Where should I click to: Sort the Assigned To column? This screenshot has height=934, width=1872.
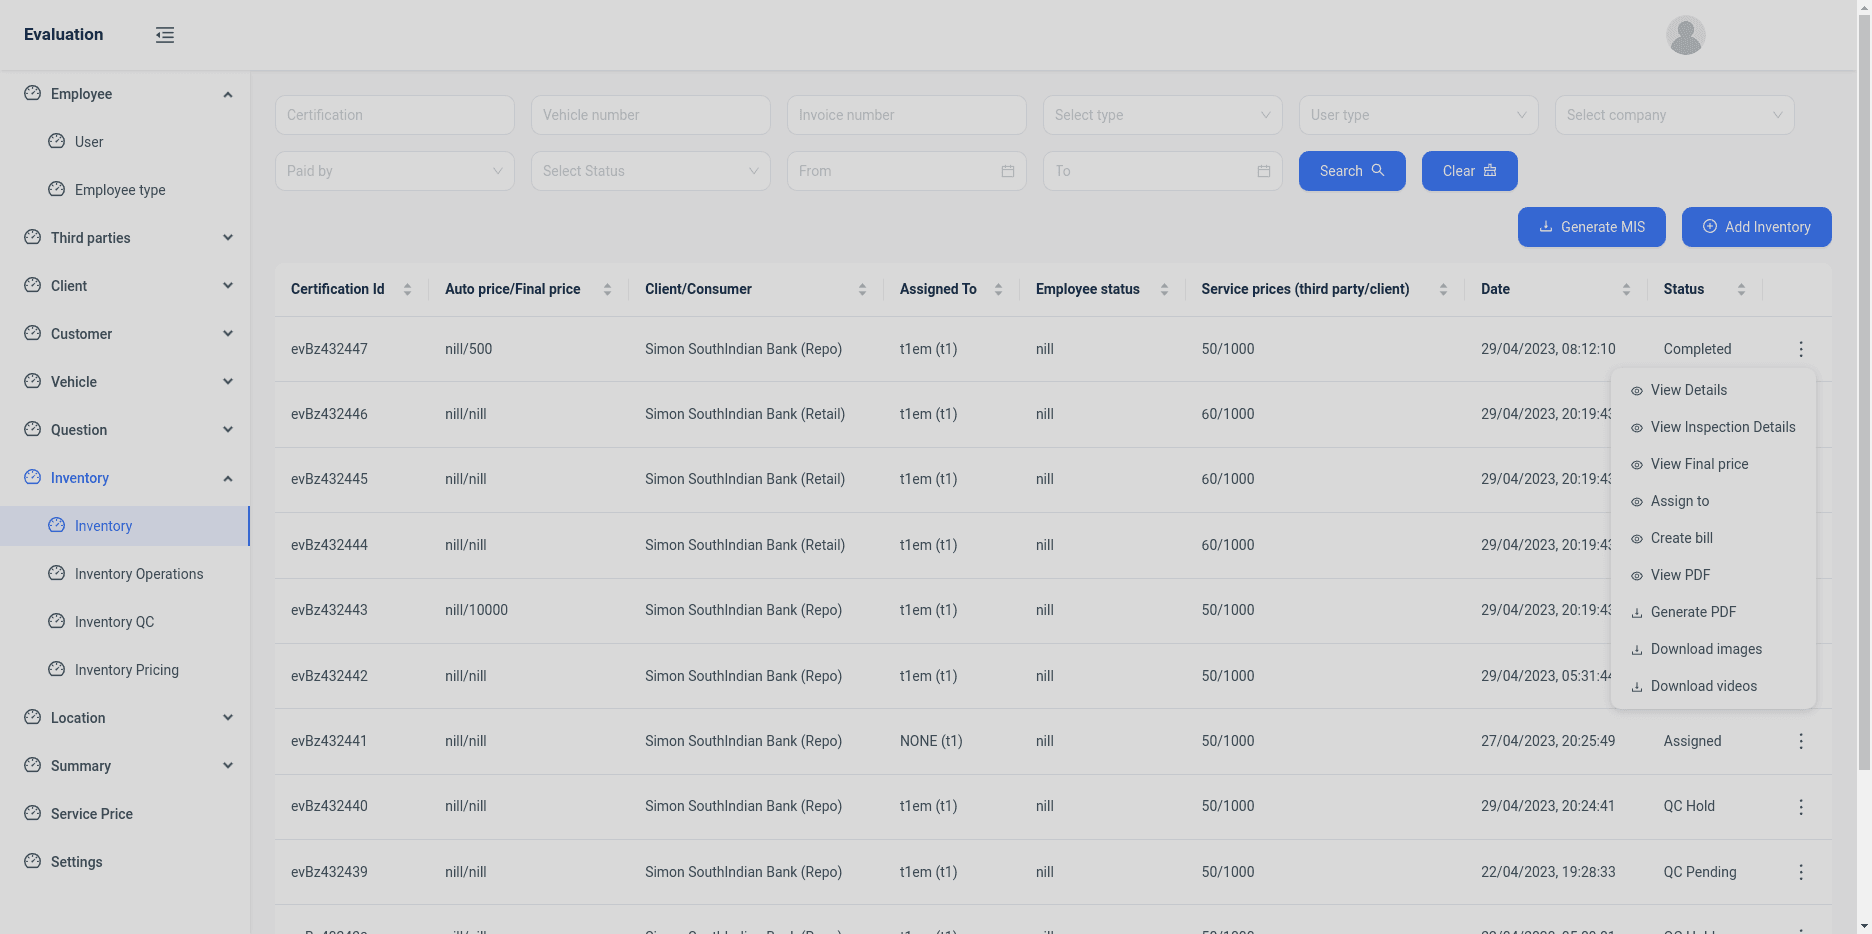(x=998, y=289)
